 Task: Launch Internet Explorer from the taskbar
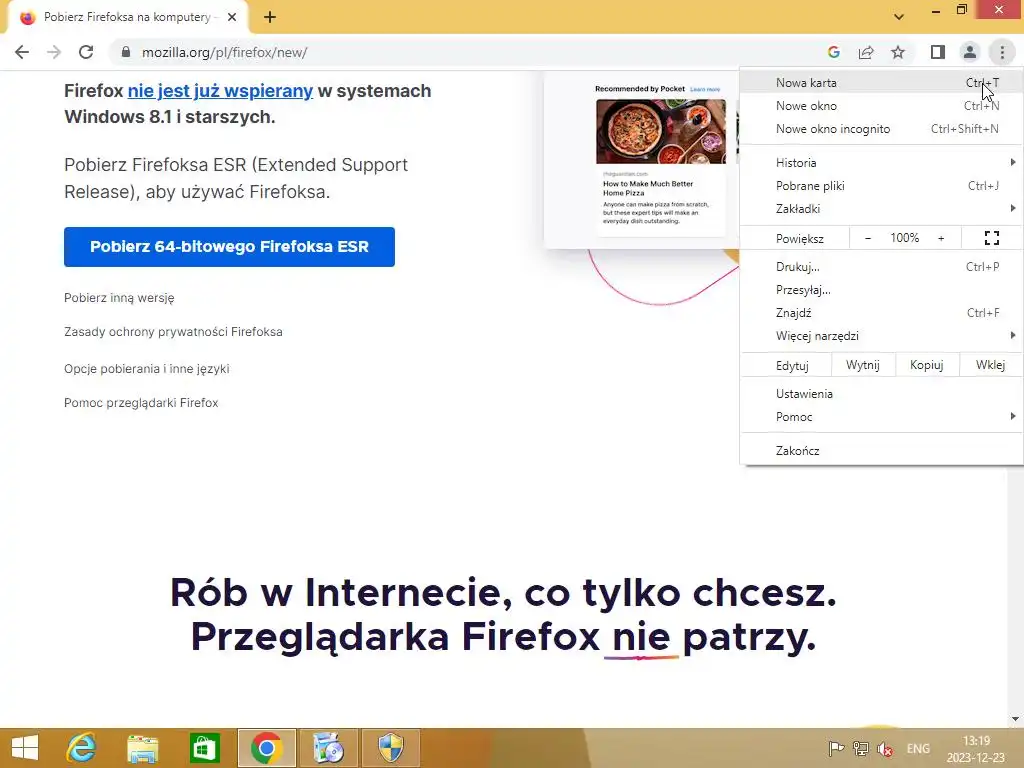[x=82, y=748]
